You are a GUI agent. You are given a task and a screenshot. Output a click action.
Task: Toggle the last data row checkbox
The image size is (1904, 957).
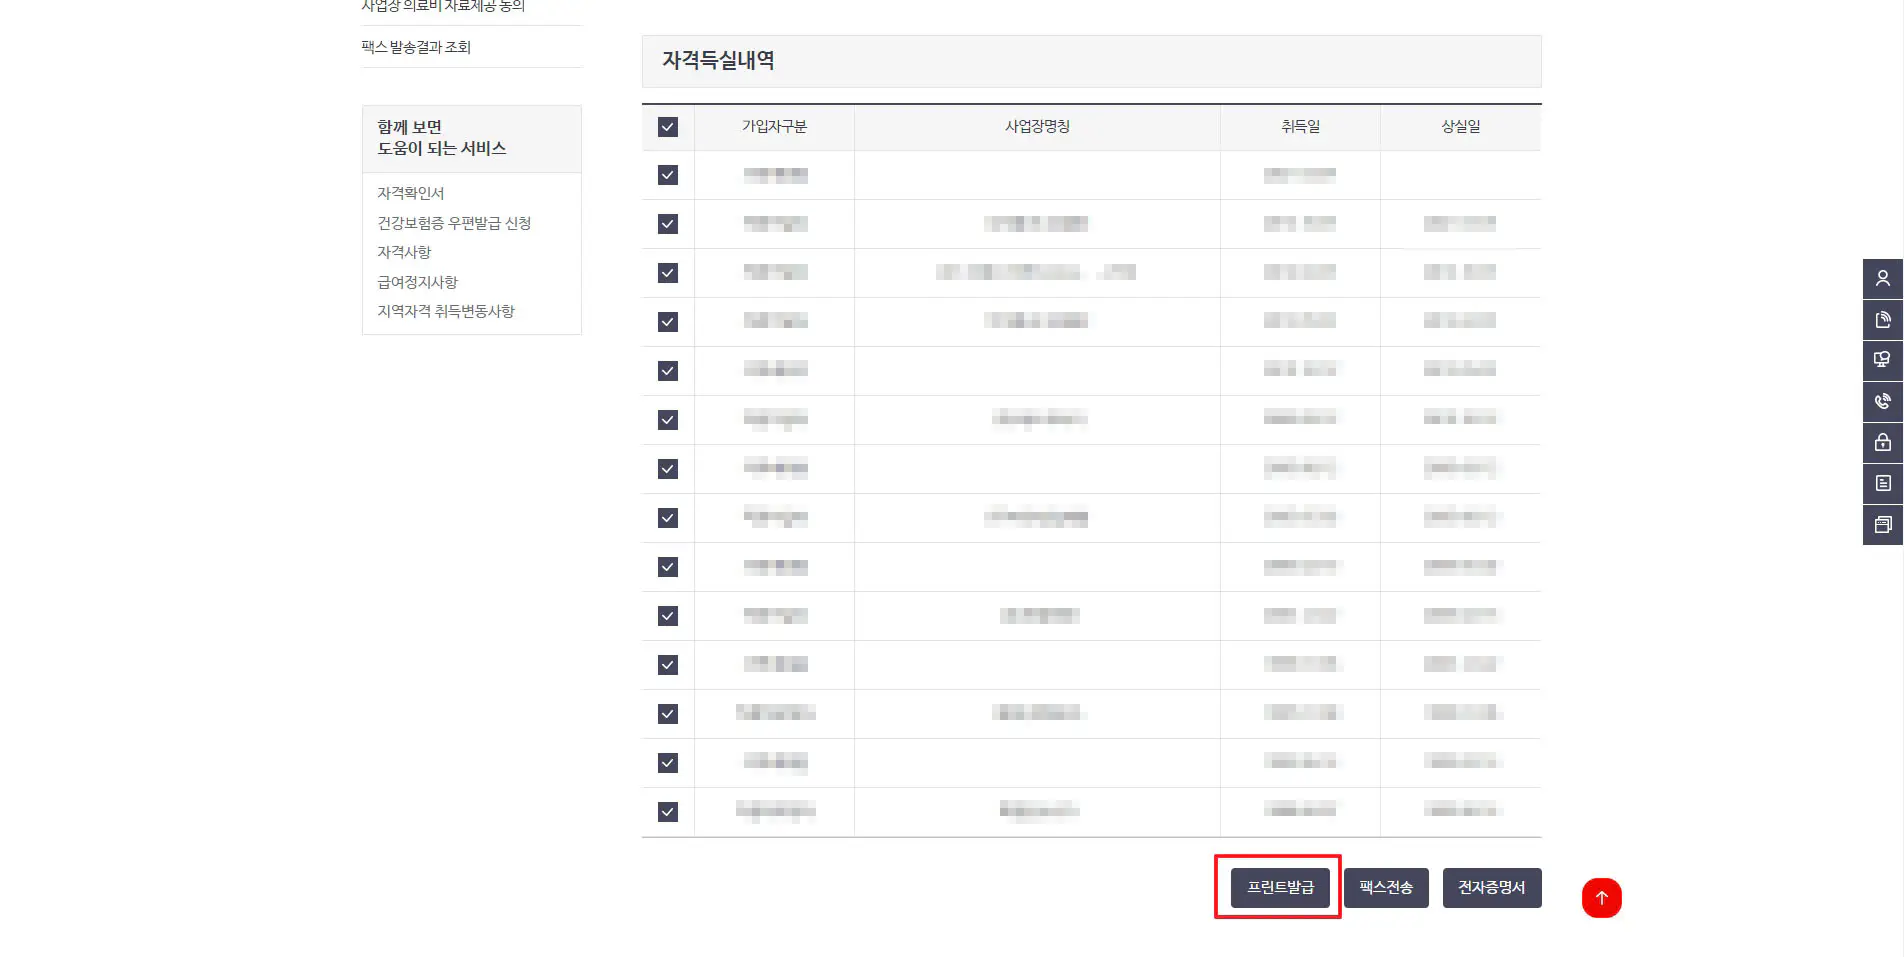(x=668, y=812)
